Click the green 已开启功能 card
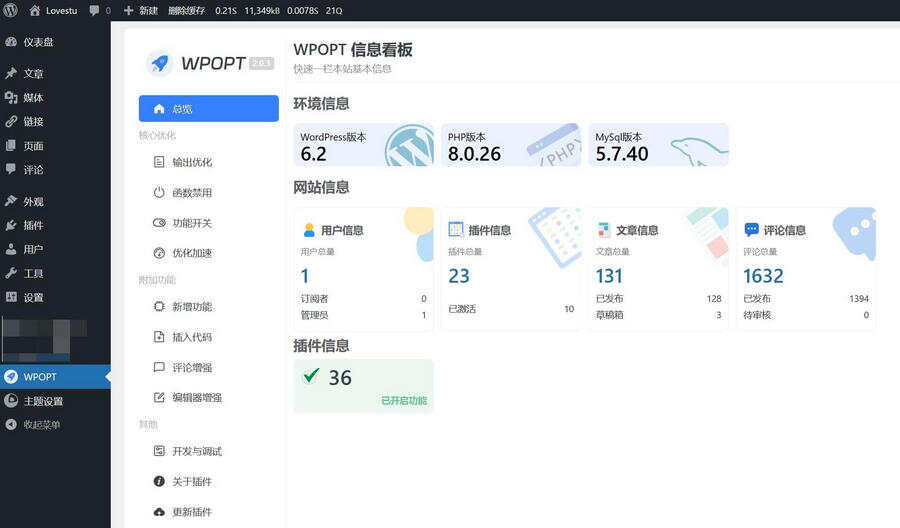Screen dimensions: 900x528 [x=363, y=386]
